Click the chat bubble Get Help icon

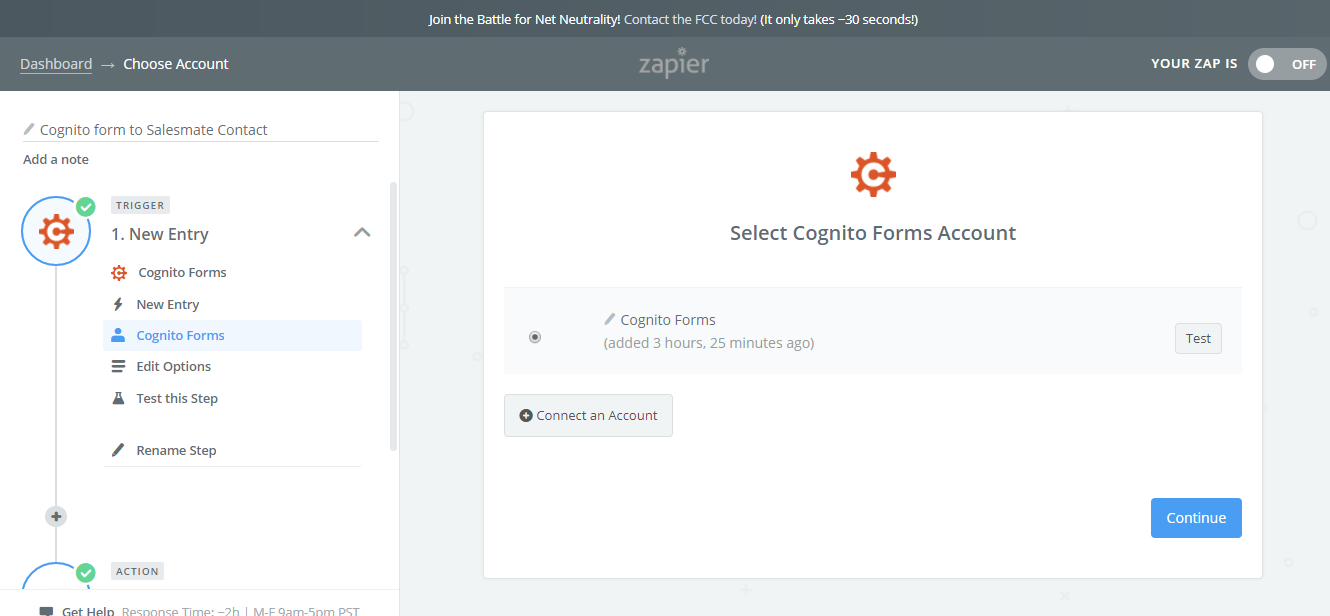click(x=46, y=611)
